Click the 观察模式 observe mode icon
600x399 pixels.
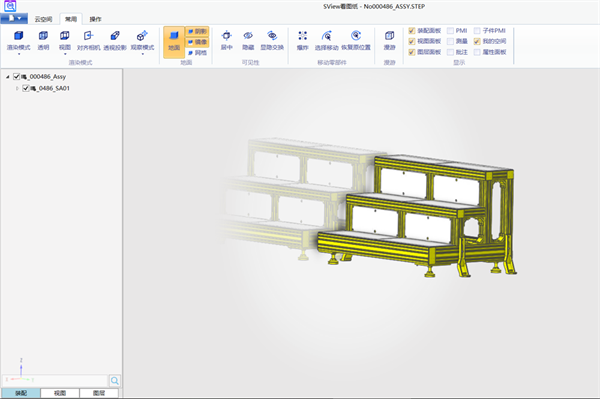(142, 36)
